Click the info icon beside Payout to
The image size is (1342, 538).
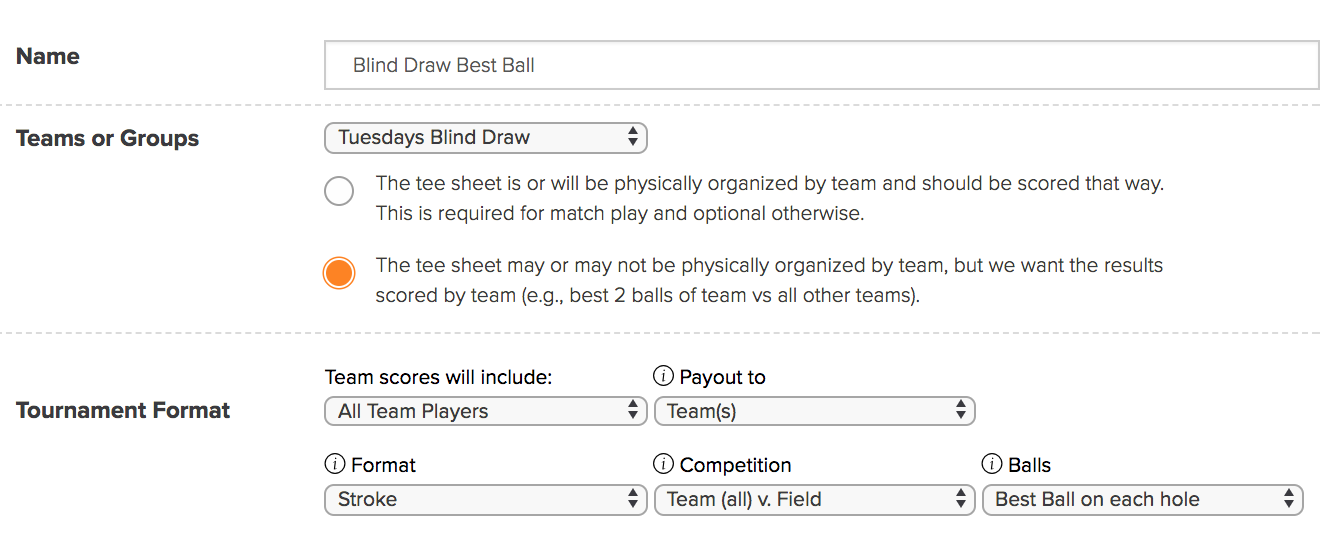[663, 377]
